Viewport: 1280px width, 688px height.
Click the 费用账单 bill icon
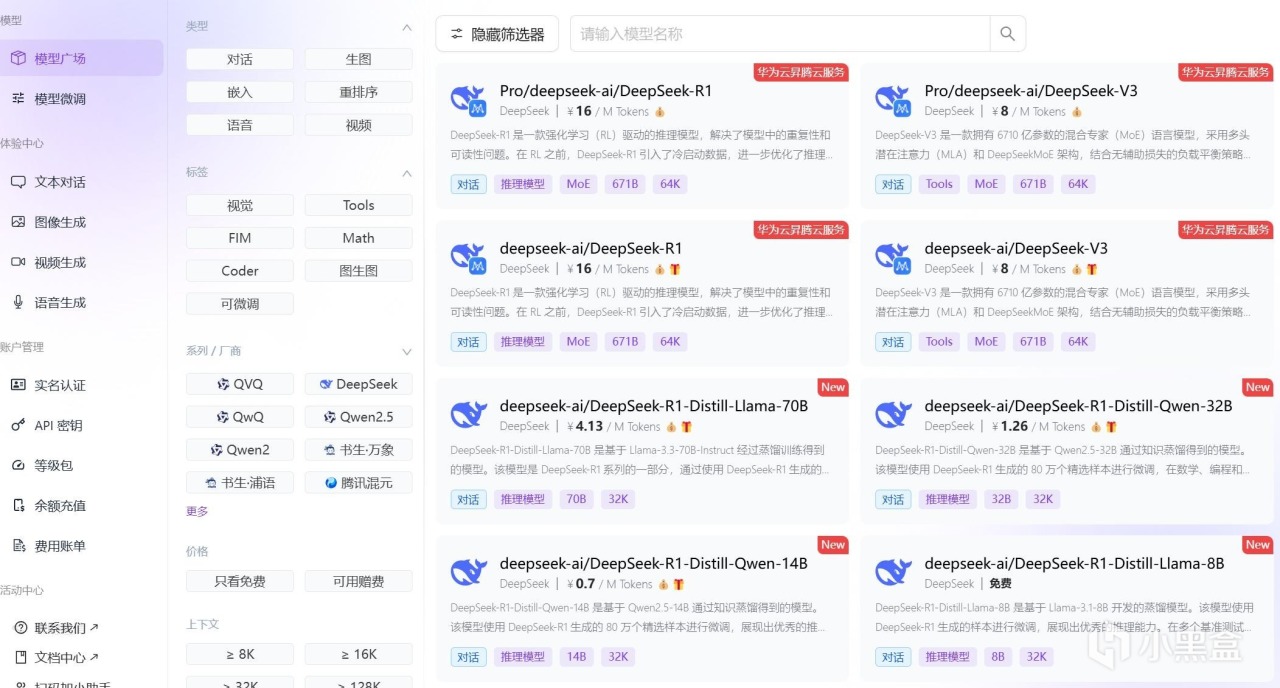tap(18, 546)
